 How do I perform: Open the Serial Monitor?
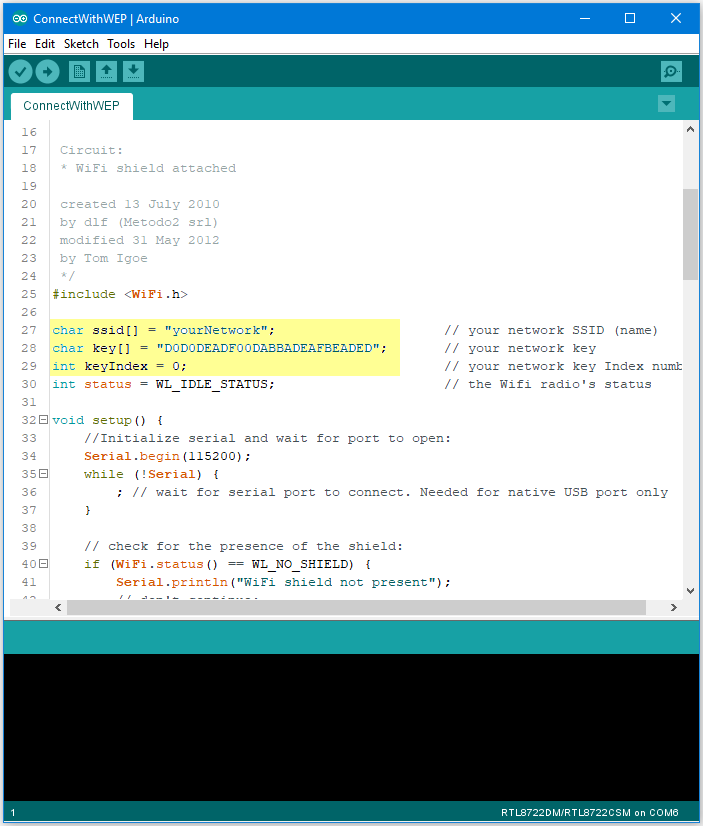[x=671, y=71]
